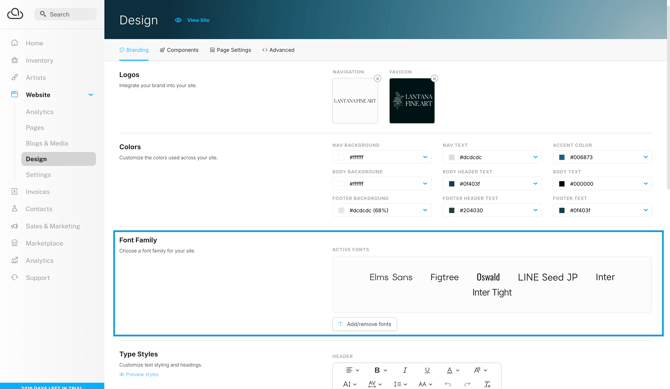The image size is (670, 389).
Task: Open the Body Header Text color dropdown
Action: coord(492,183)
